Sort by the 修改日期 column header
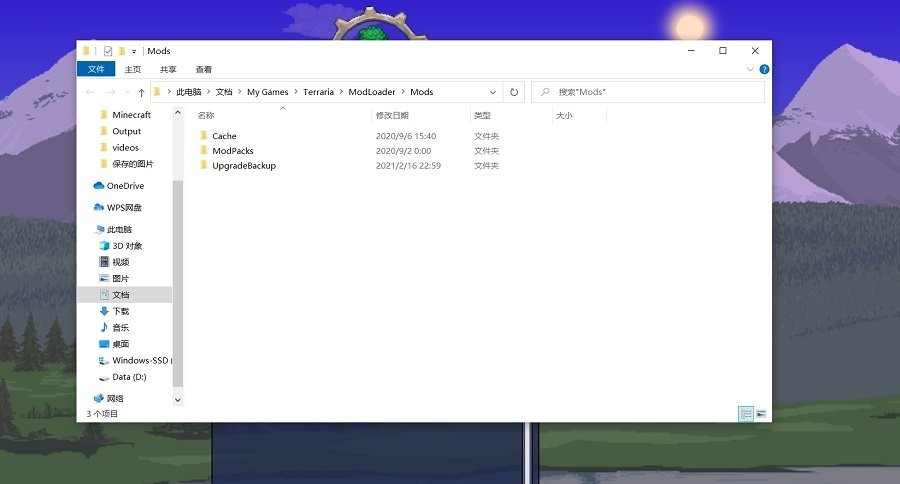 391,116
